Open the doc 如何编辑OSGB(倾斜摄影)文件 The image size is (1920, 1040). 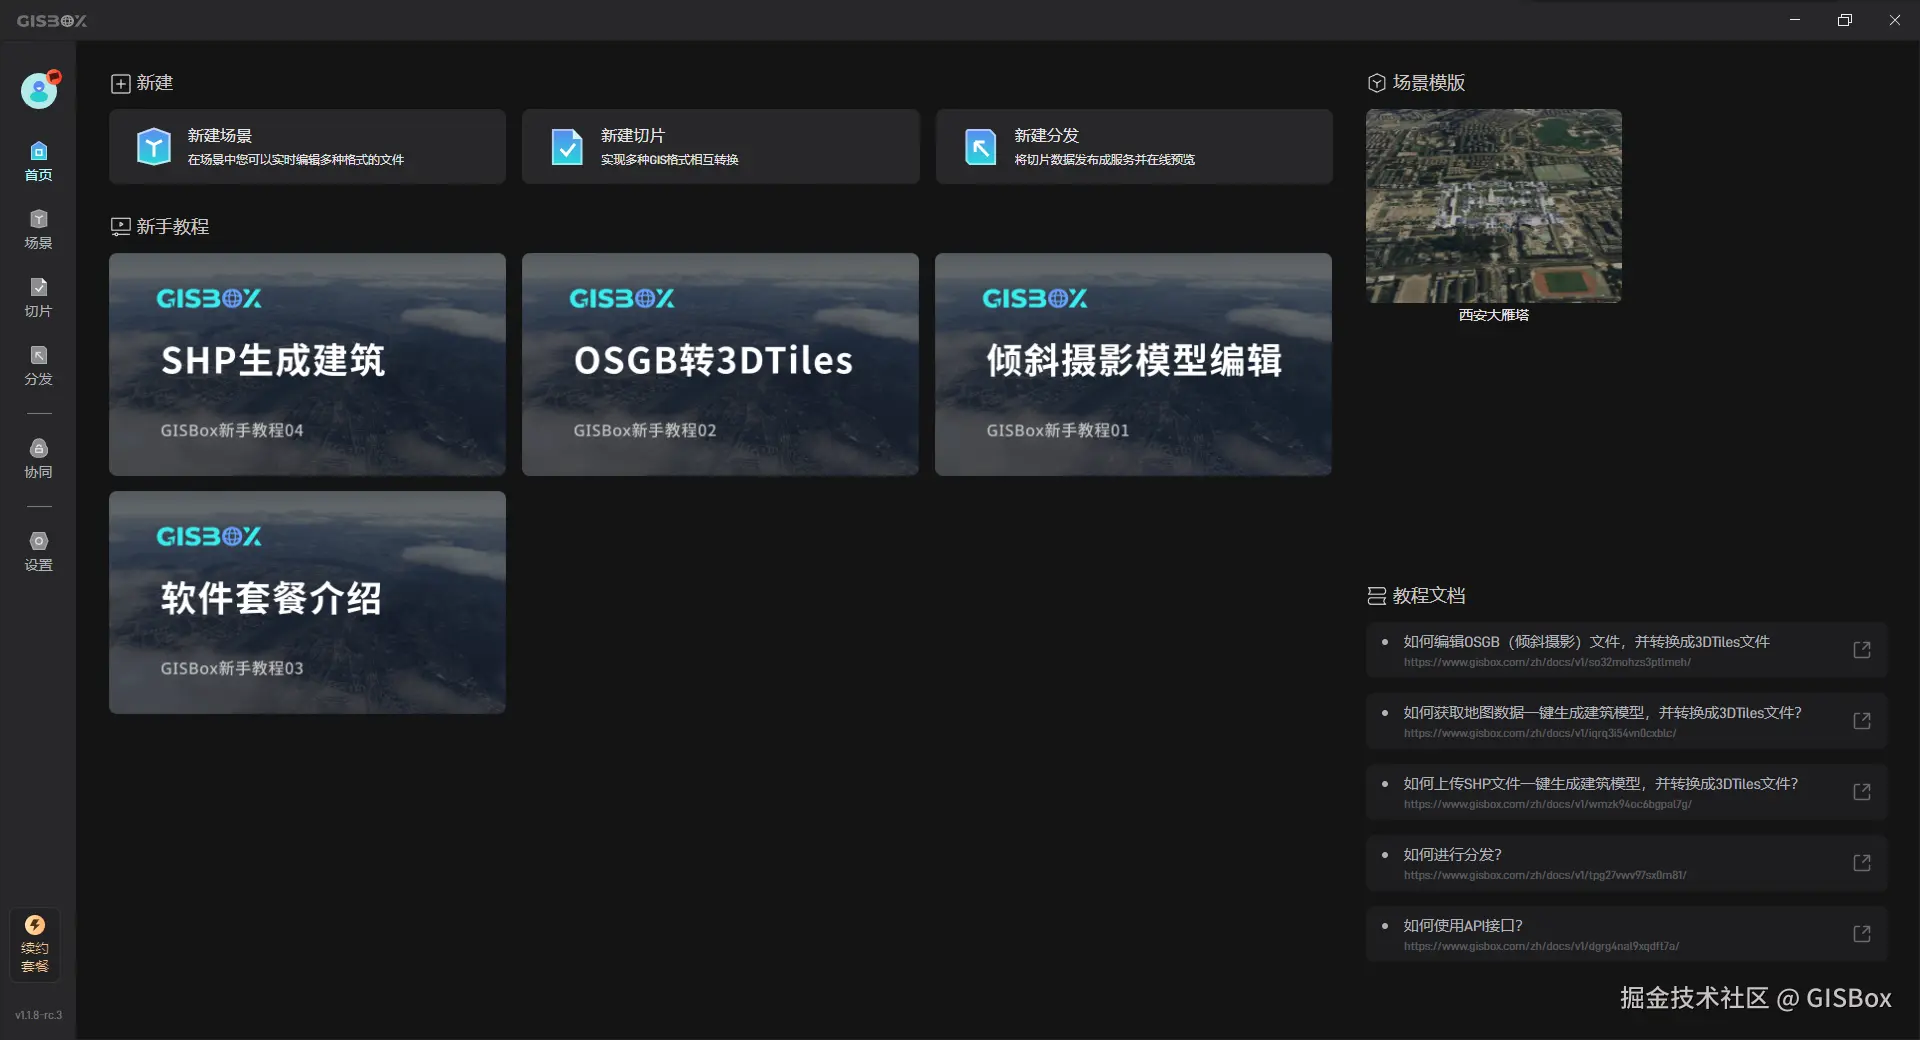coord(1627,650)
